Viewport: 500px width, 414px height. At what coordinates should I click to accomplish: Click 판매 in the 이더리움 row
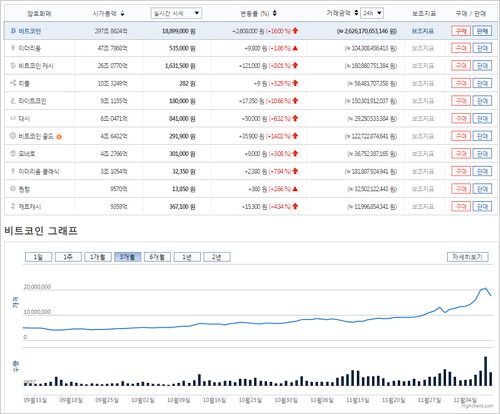coord(482,48)
